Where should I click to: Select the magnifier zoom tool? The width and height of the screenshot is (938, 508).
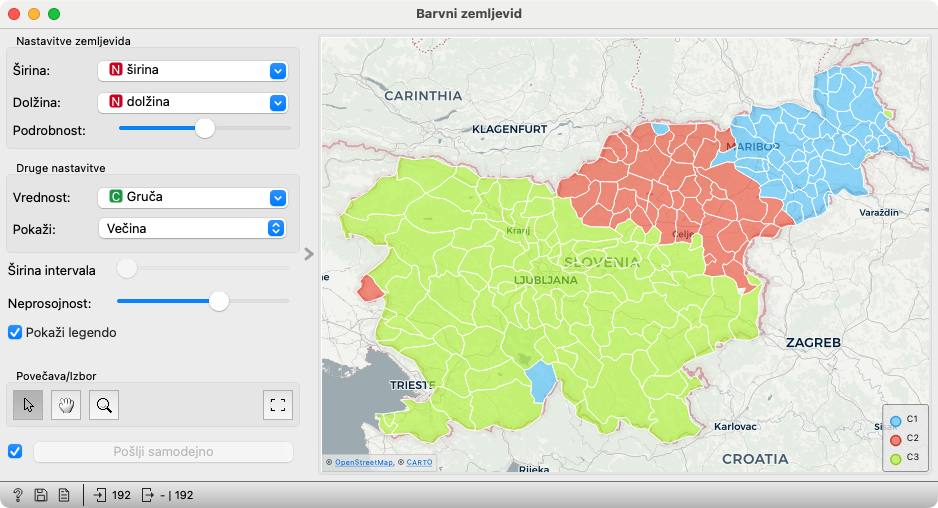104,405
